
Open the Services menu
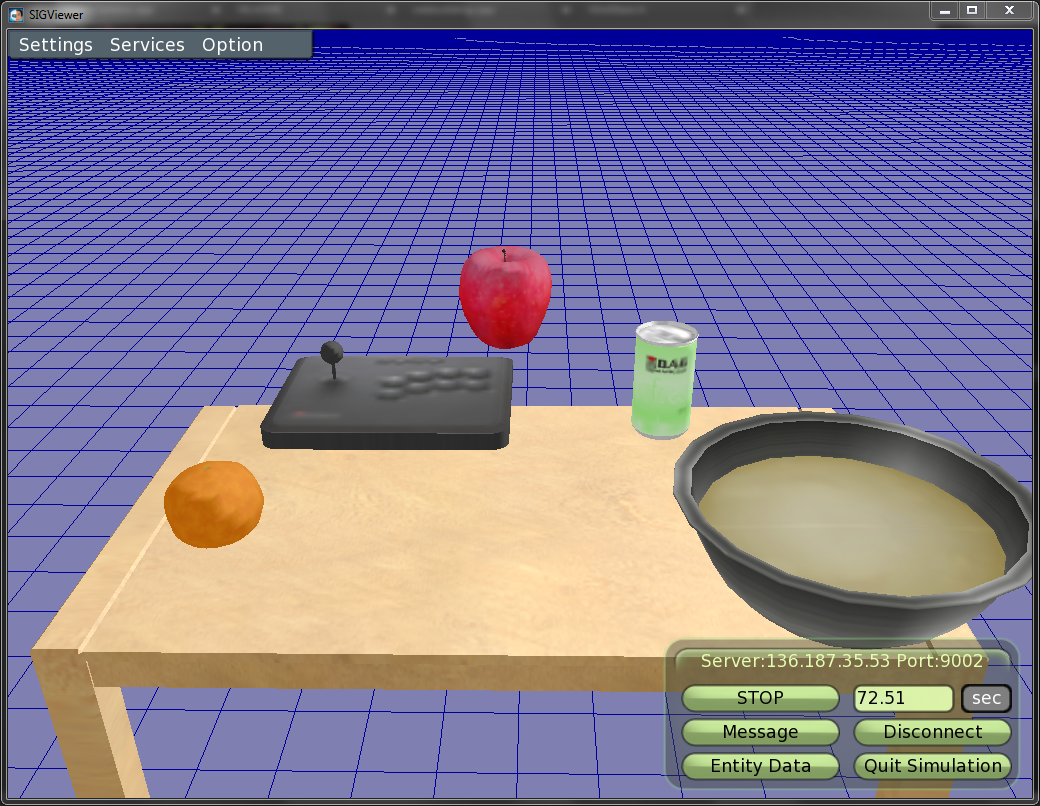147,45
